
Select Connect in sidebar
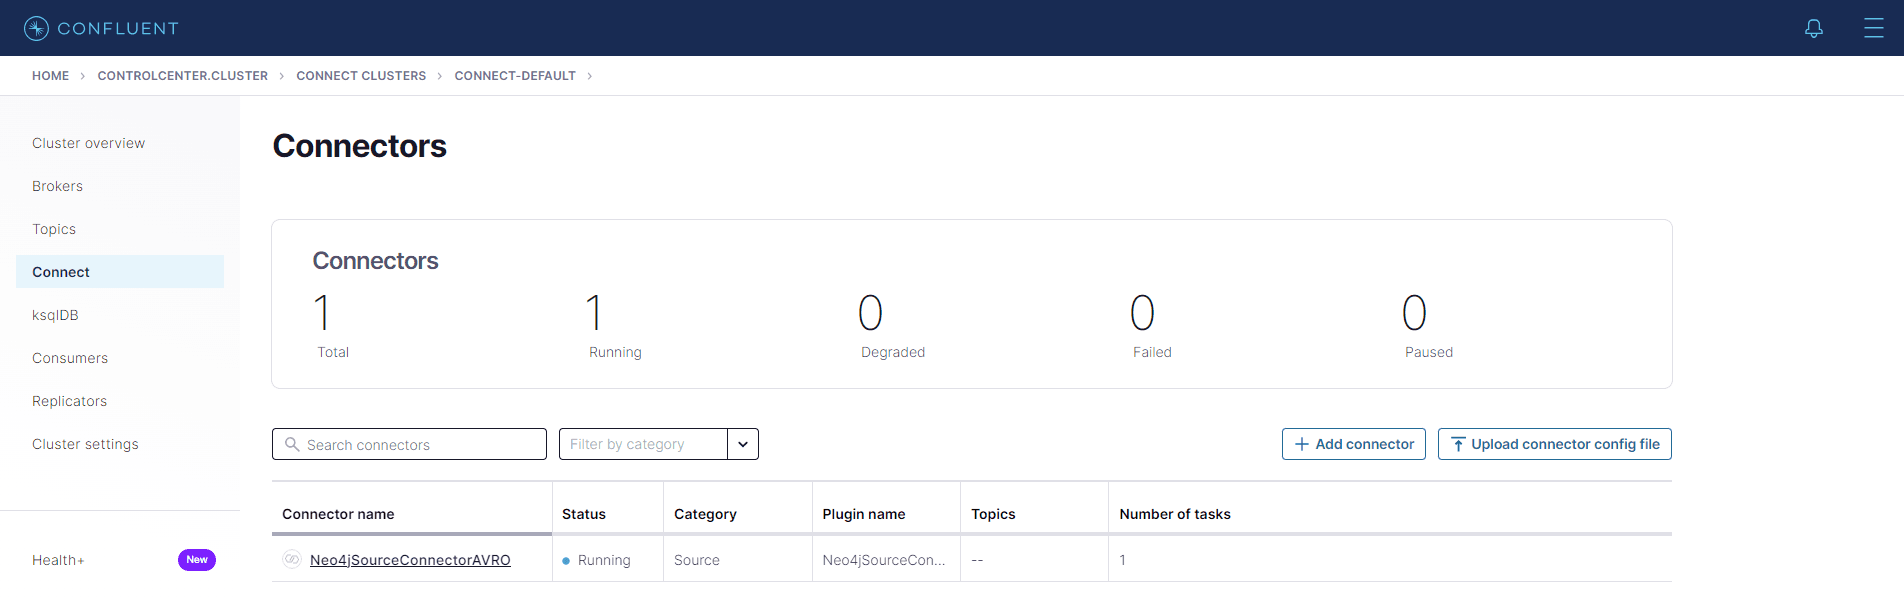[120, 272]
